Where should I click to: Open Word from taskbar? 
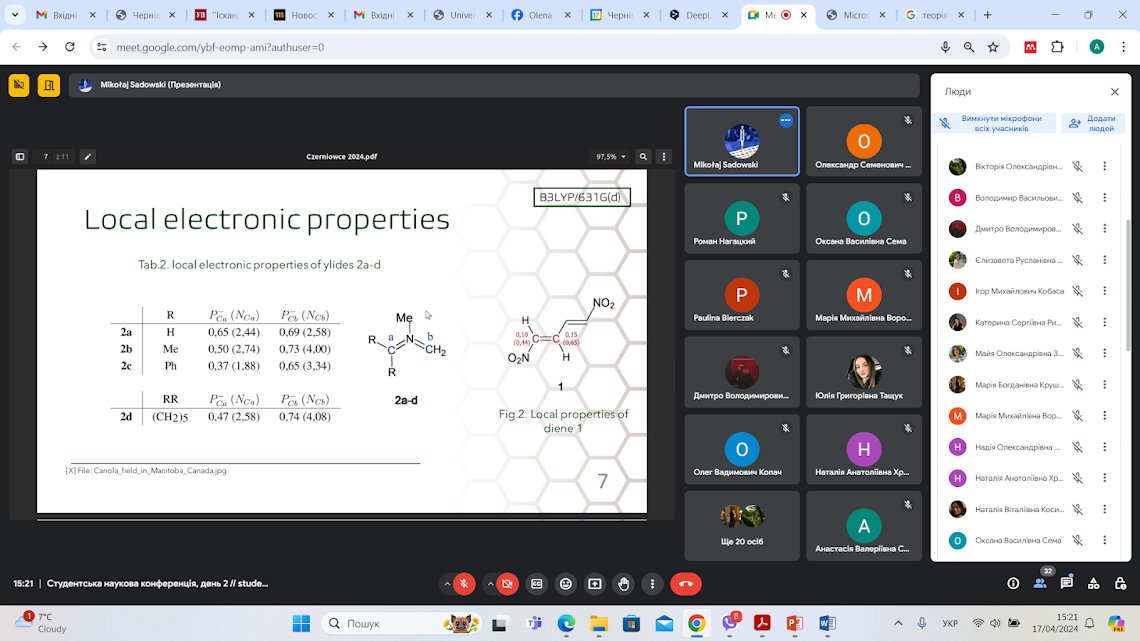coord(827,624)
